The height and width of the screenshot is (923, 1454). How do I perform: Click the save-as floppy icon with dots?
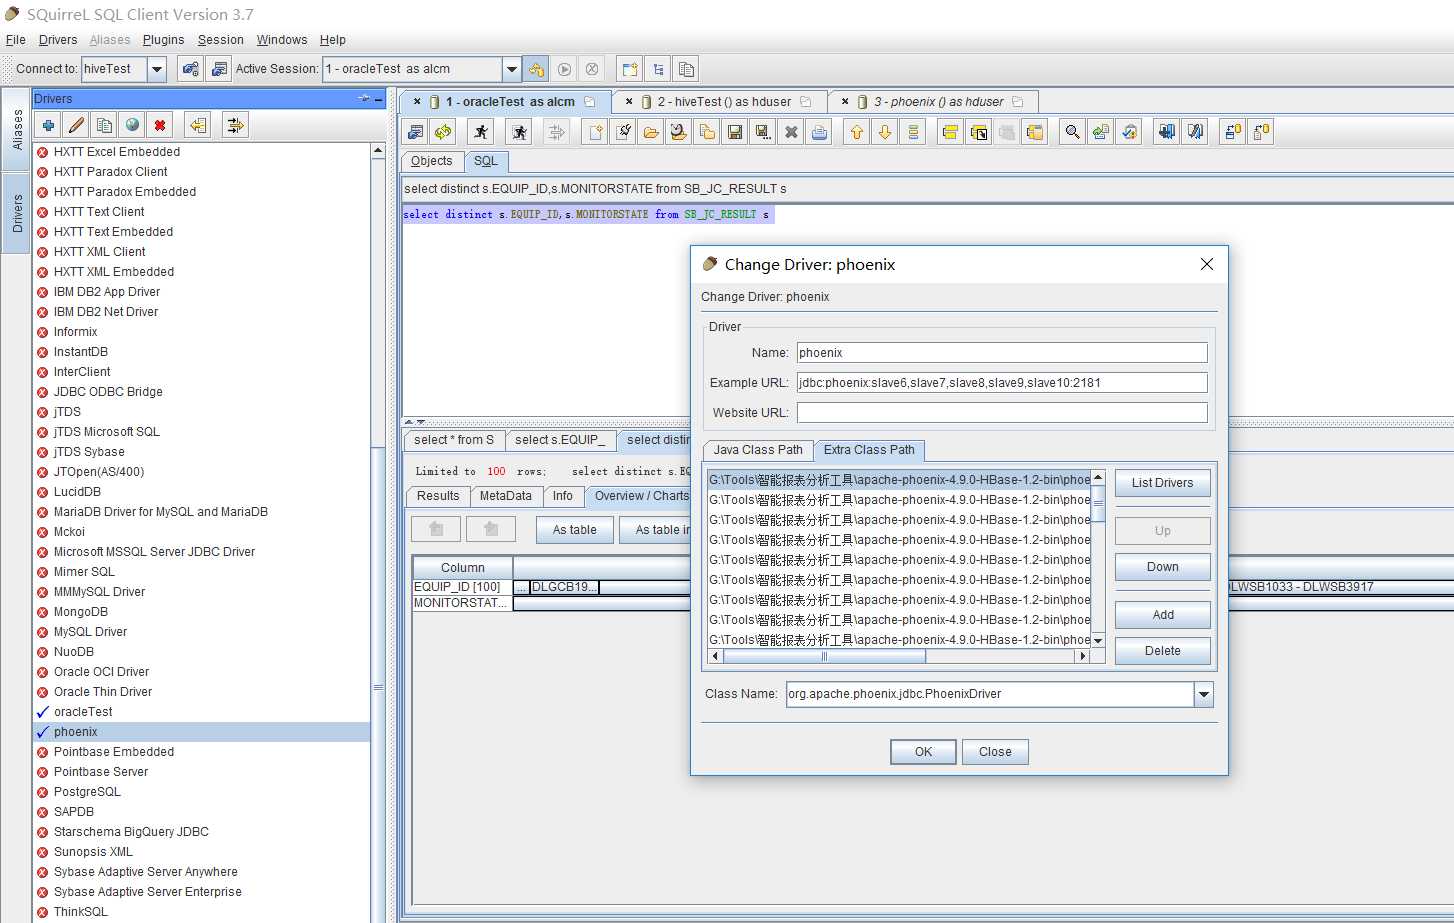click(x=763, y=132)
